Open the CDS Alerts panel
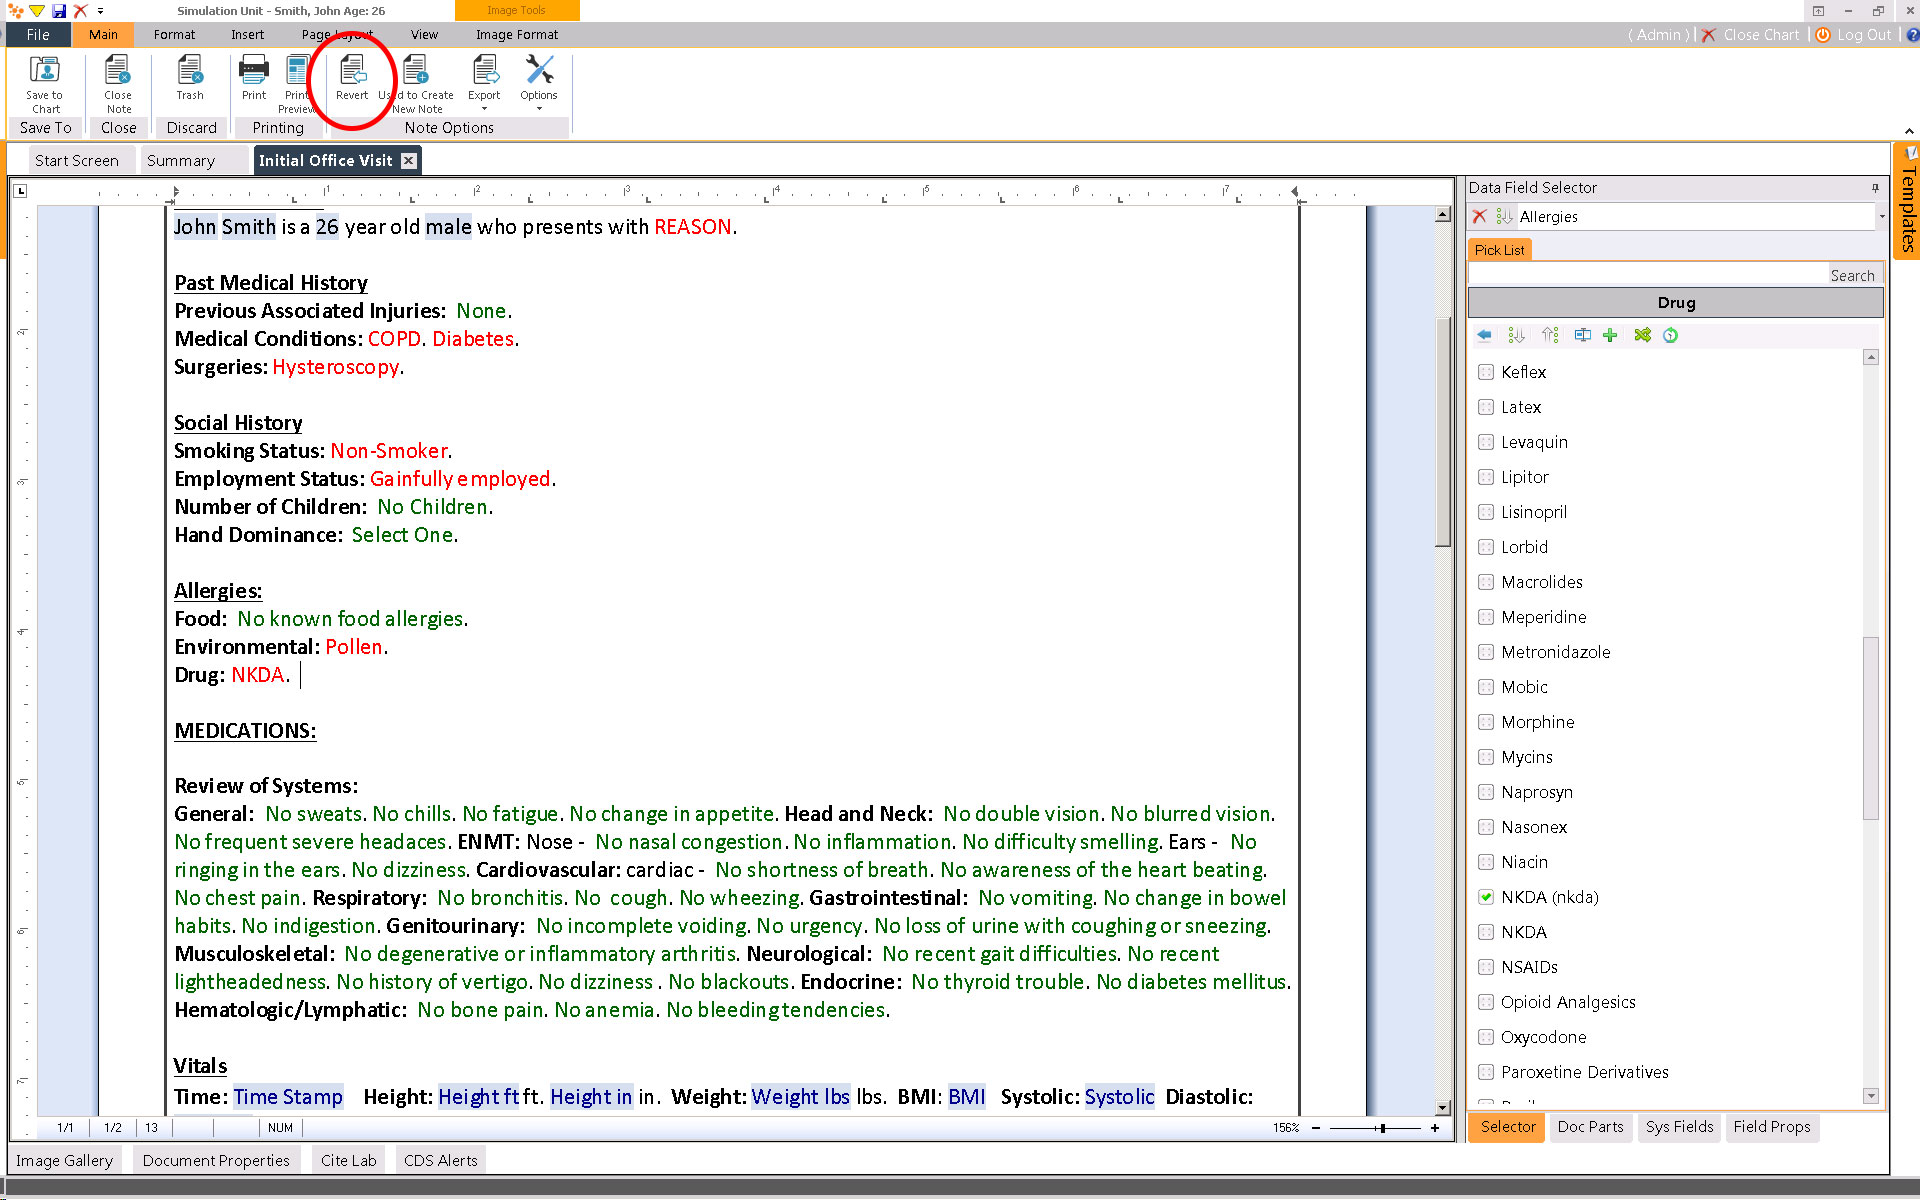Screen dimensions: 1920x1200 [440, 1160]
